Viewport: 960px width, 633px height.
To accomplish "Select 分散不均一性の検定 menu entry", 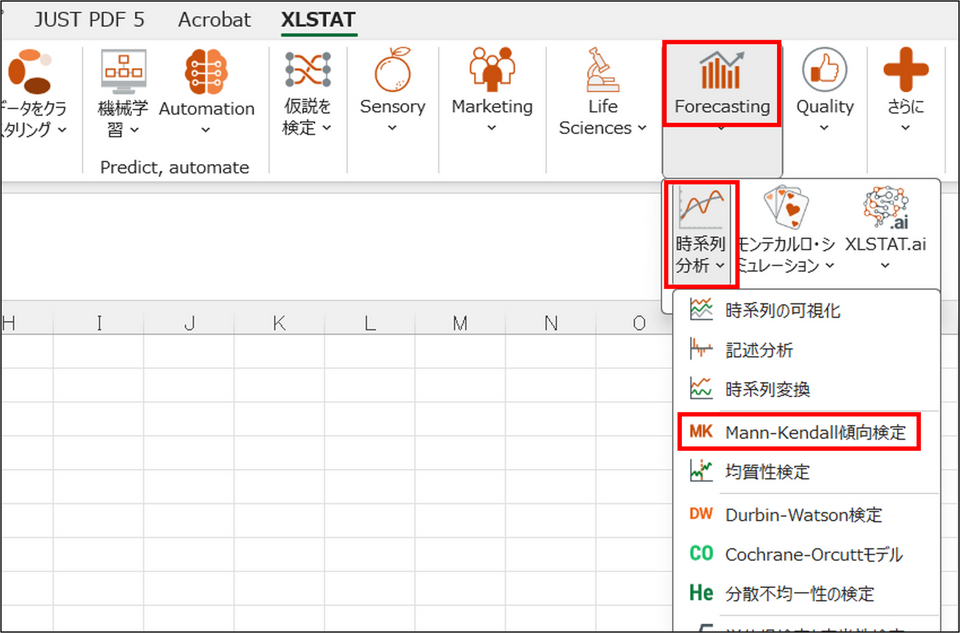I will (806, 593).
